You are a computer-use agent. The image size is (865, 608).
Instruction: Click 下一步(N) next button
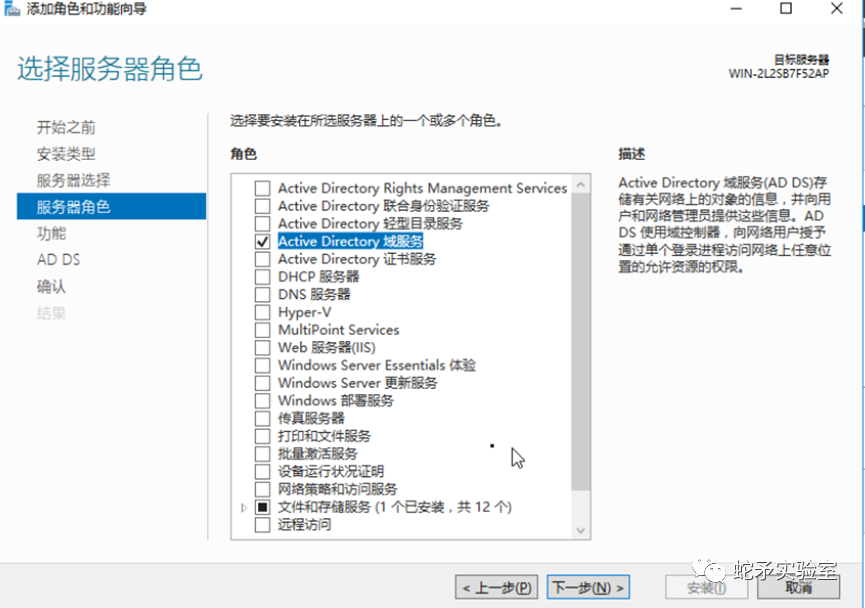pyautogui.click(x=588, y=588)
